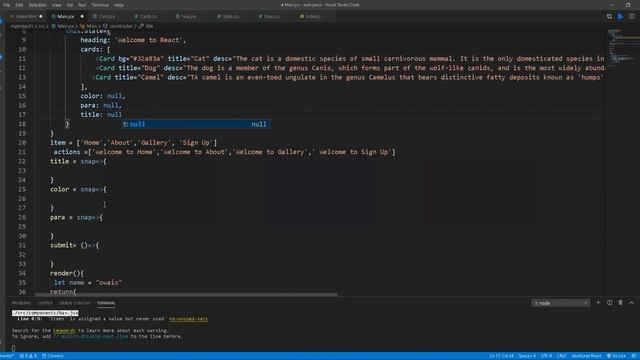The height and width of the screenshot is (360, 640).
Task: Split the editor to the right
Action: [632, 16]
